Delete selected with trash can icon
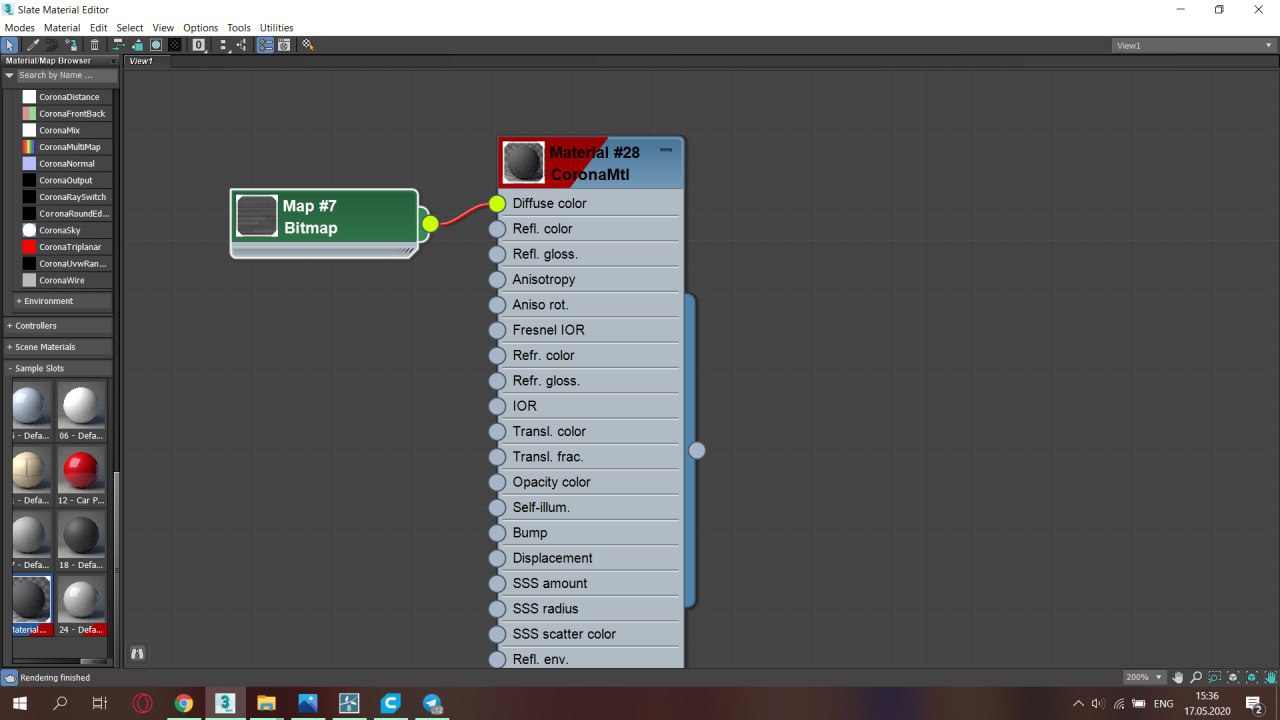The image size is (1280, 720). tap(94, 45)
